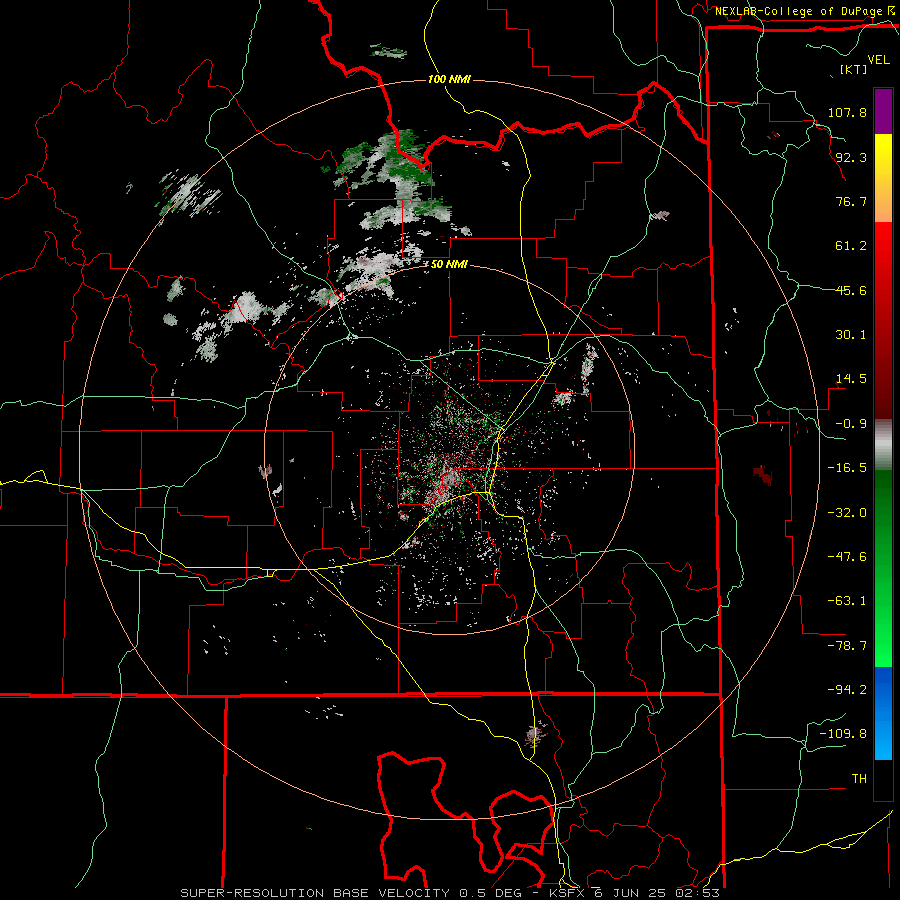Click the 14.5 legend value

click(851, 379)
